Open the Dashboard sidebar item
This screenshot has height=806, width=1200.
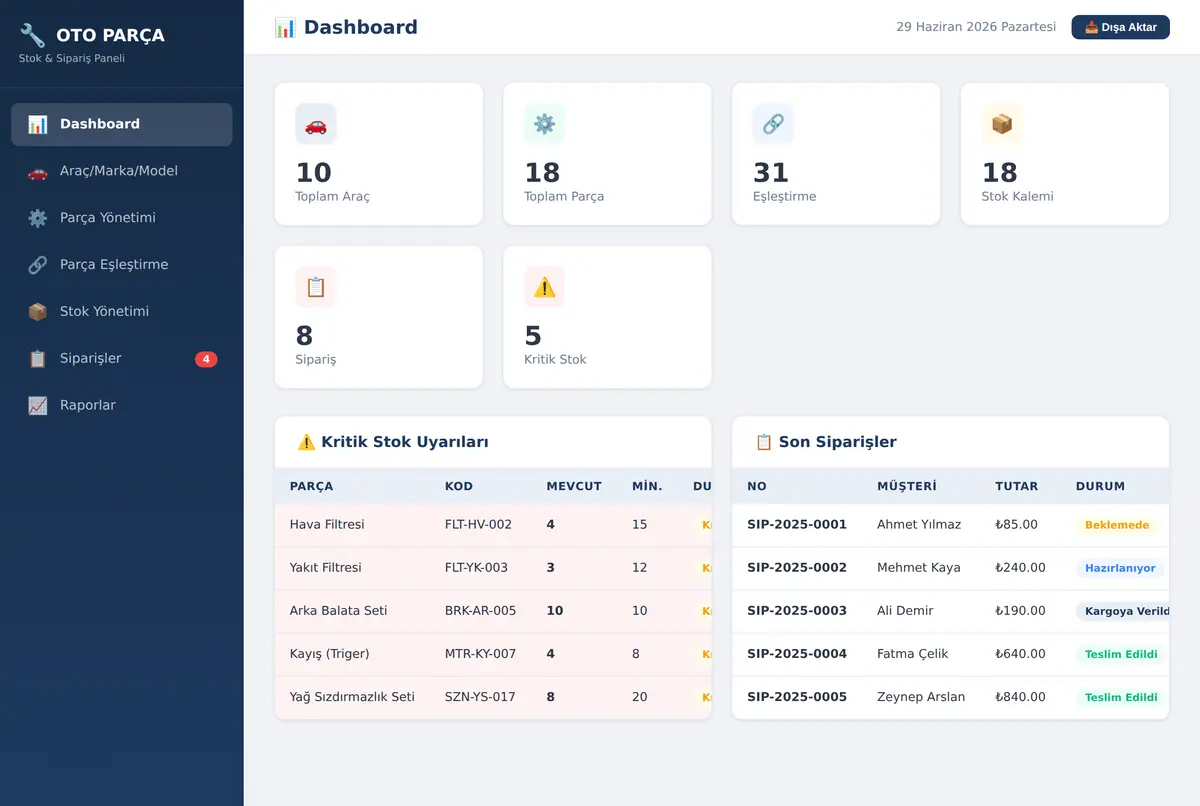122,125
